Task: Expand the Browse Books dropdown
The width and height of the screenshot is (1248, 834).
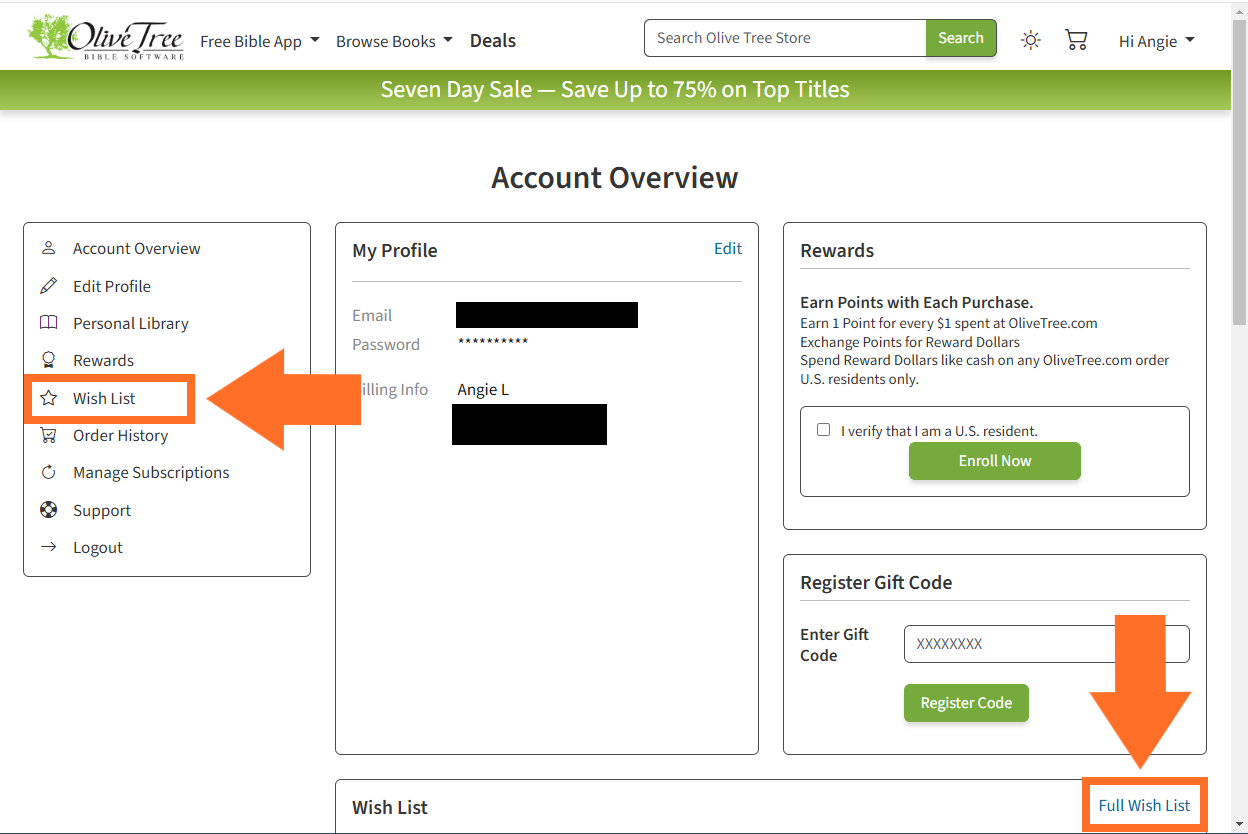Action: [x=394, y=41]
